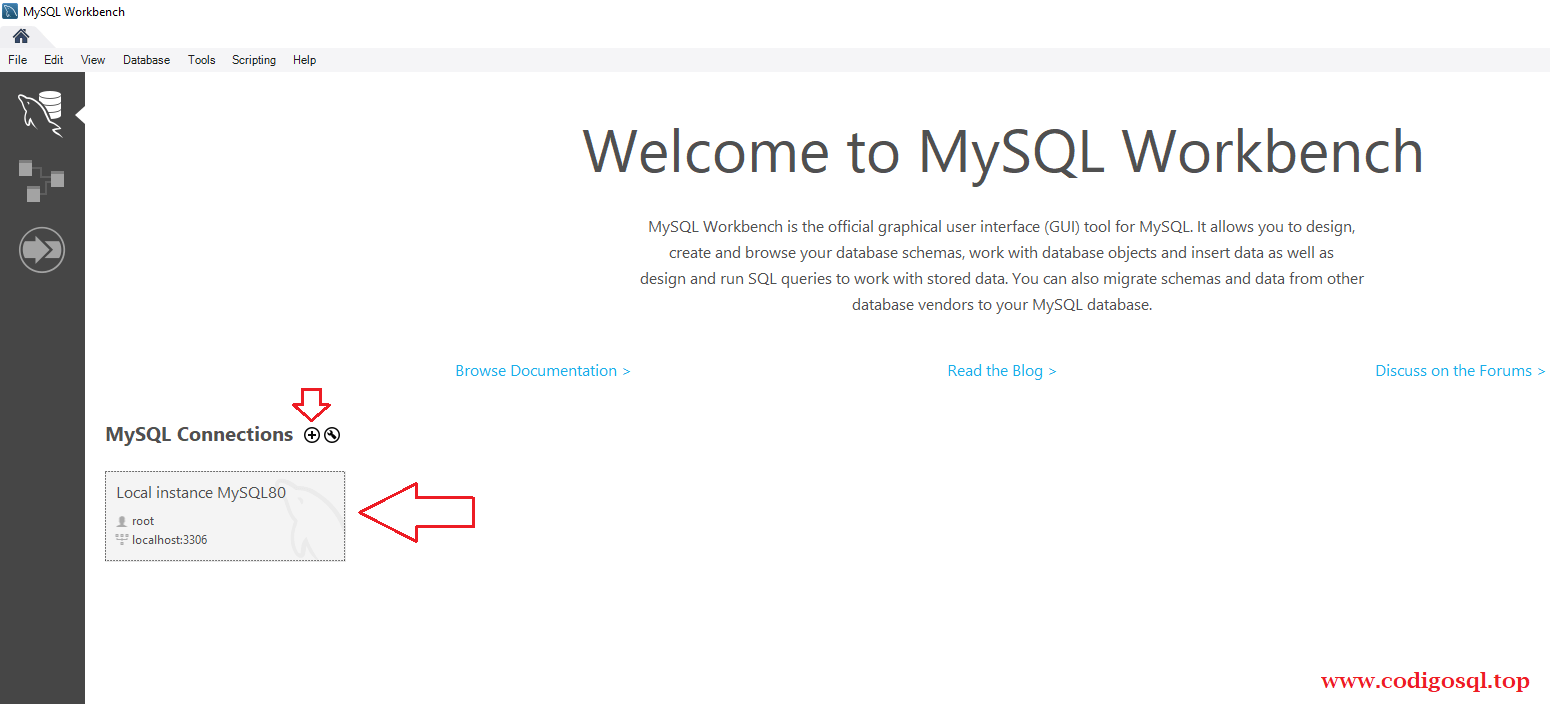Click the MySQL Workbench title bar icon
Screen dimensions: 1550x704
tap(10, 11)
